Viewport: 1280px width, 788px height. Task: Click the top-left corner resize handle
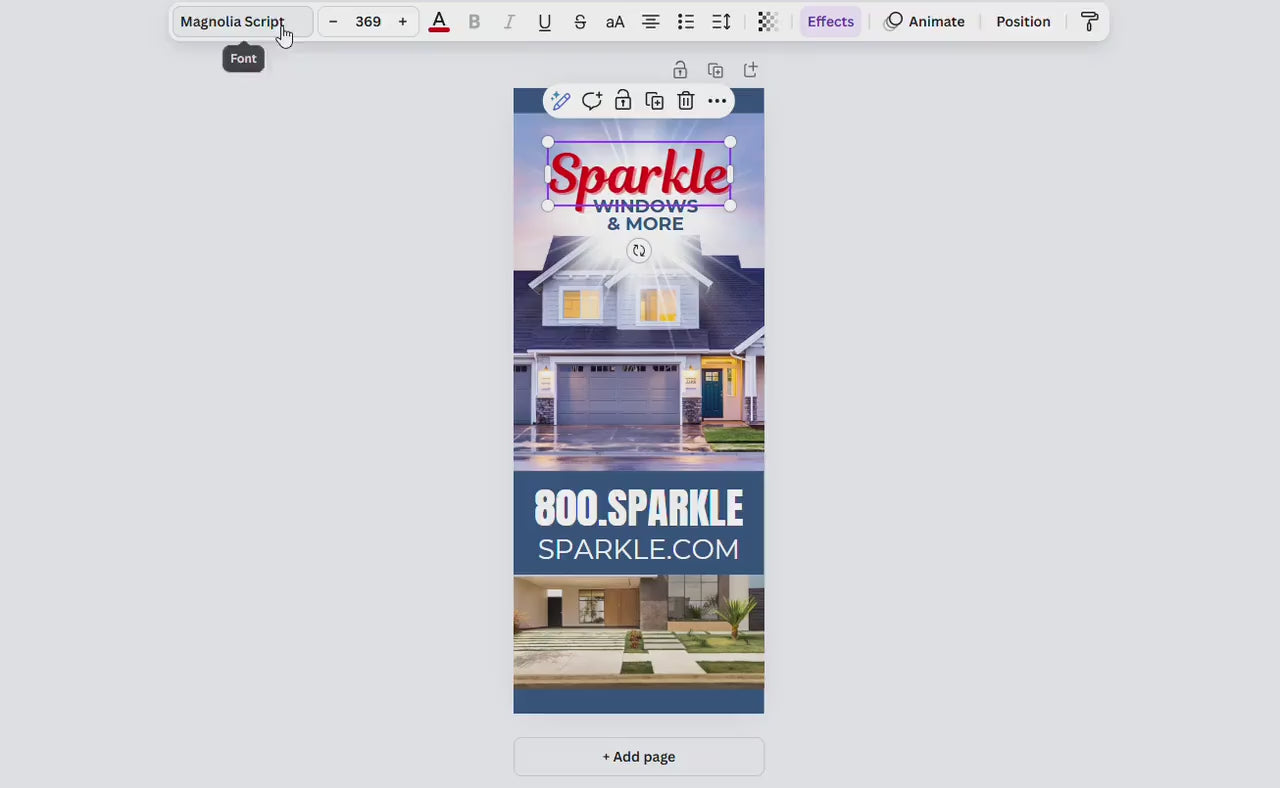tap(548, 142)
